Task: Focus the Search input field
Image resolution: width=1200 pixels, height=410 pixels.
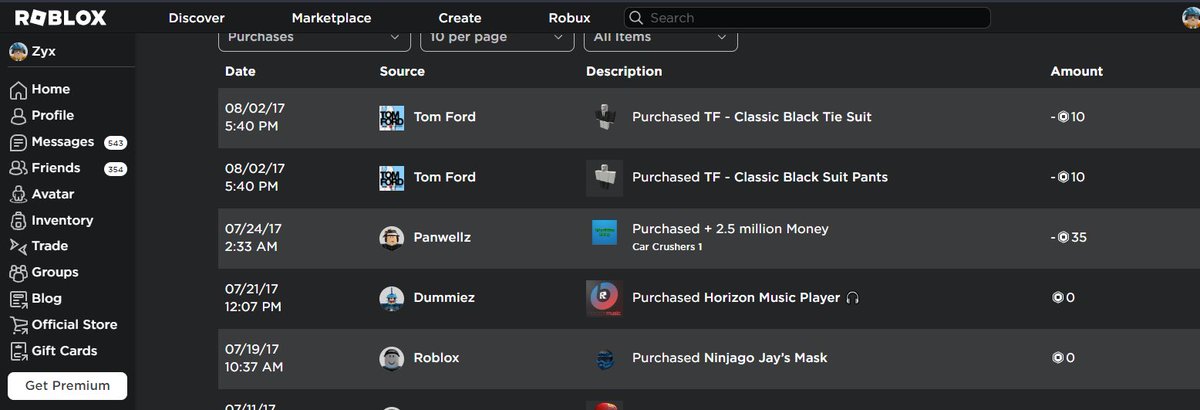Action: click(x=808, y=18)
